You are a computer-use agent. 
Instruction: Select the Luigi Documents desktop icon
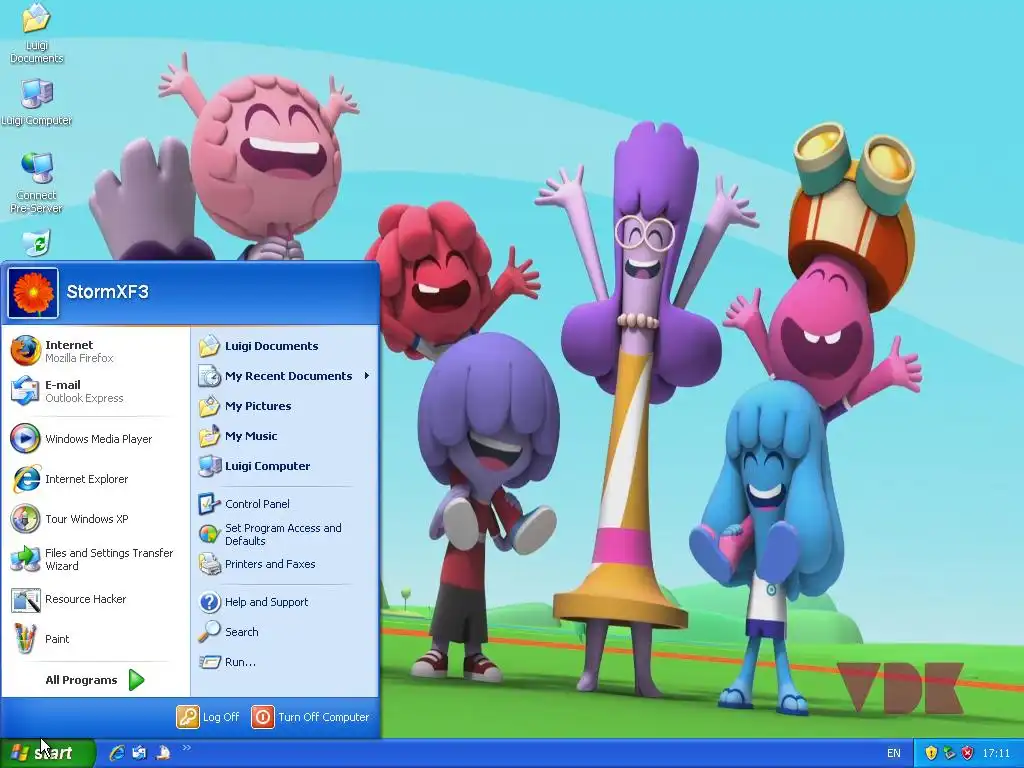[x=37, y=33]
